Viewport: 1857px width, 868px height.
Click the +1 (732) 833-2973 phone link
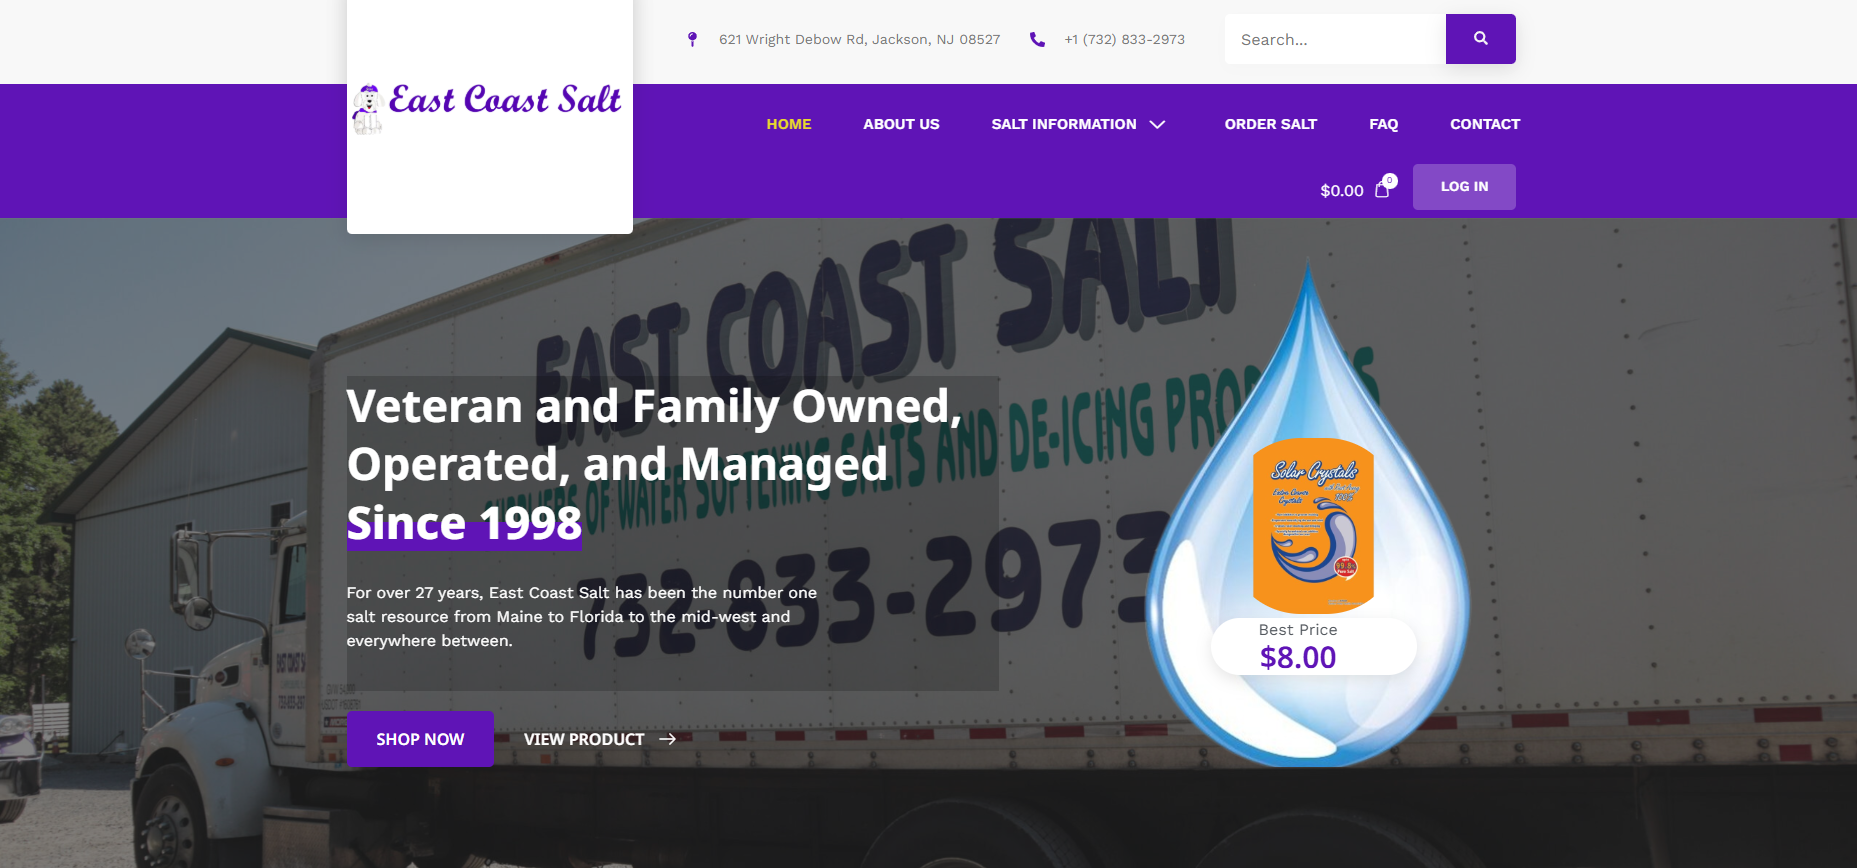pyautogui.click(x=1124, y=39)
